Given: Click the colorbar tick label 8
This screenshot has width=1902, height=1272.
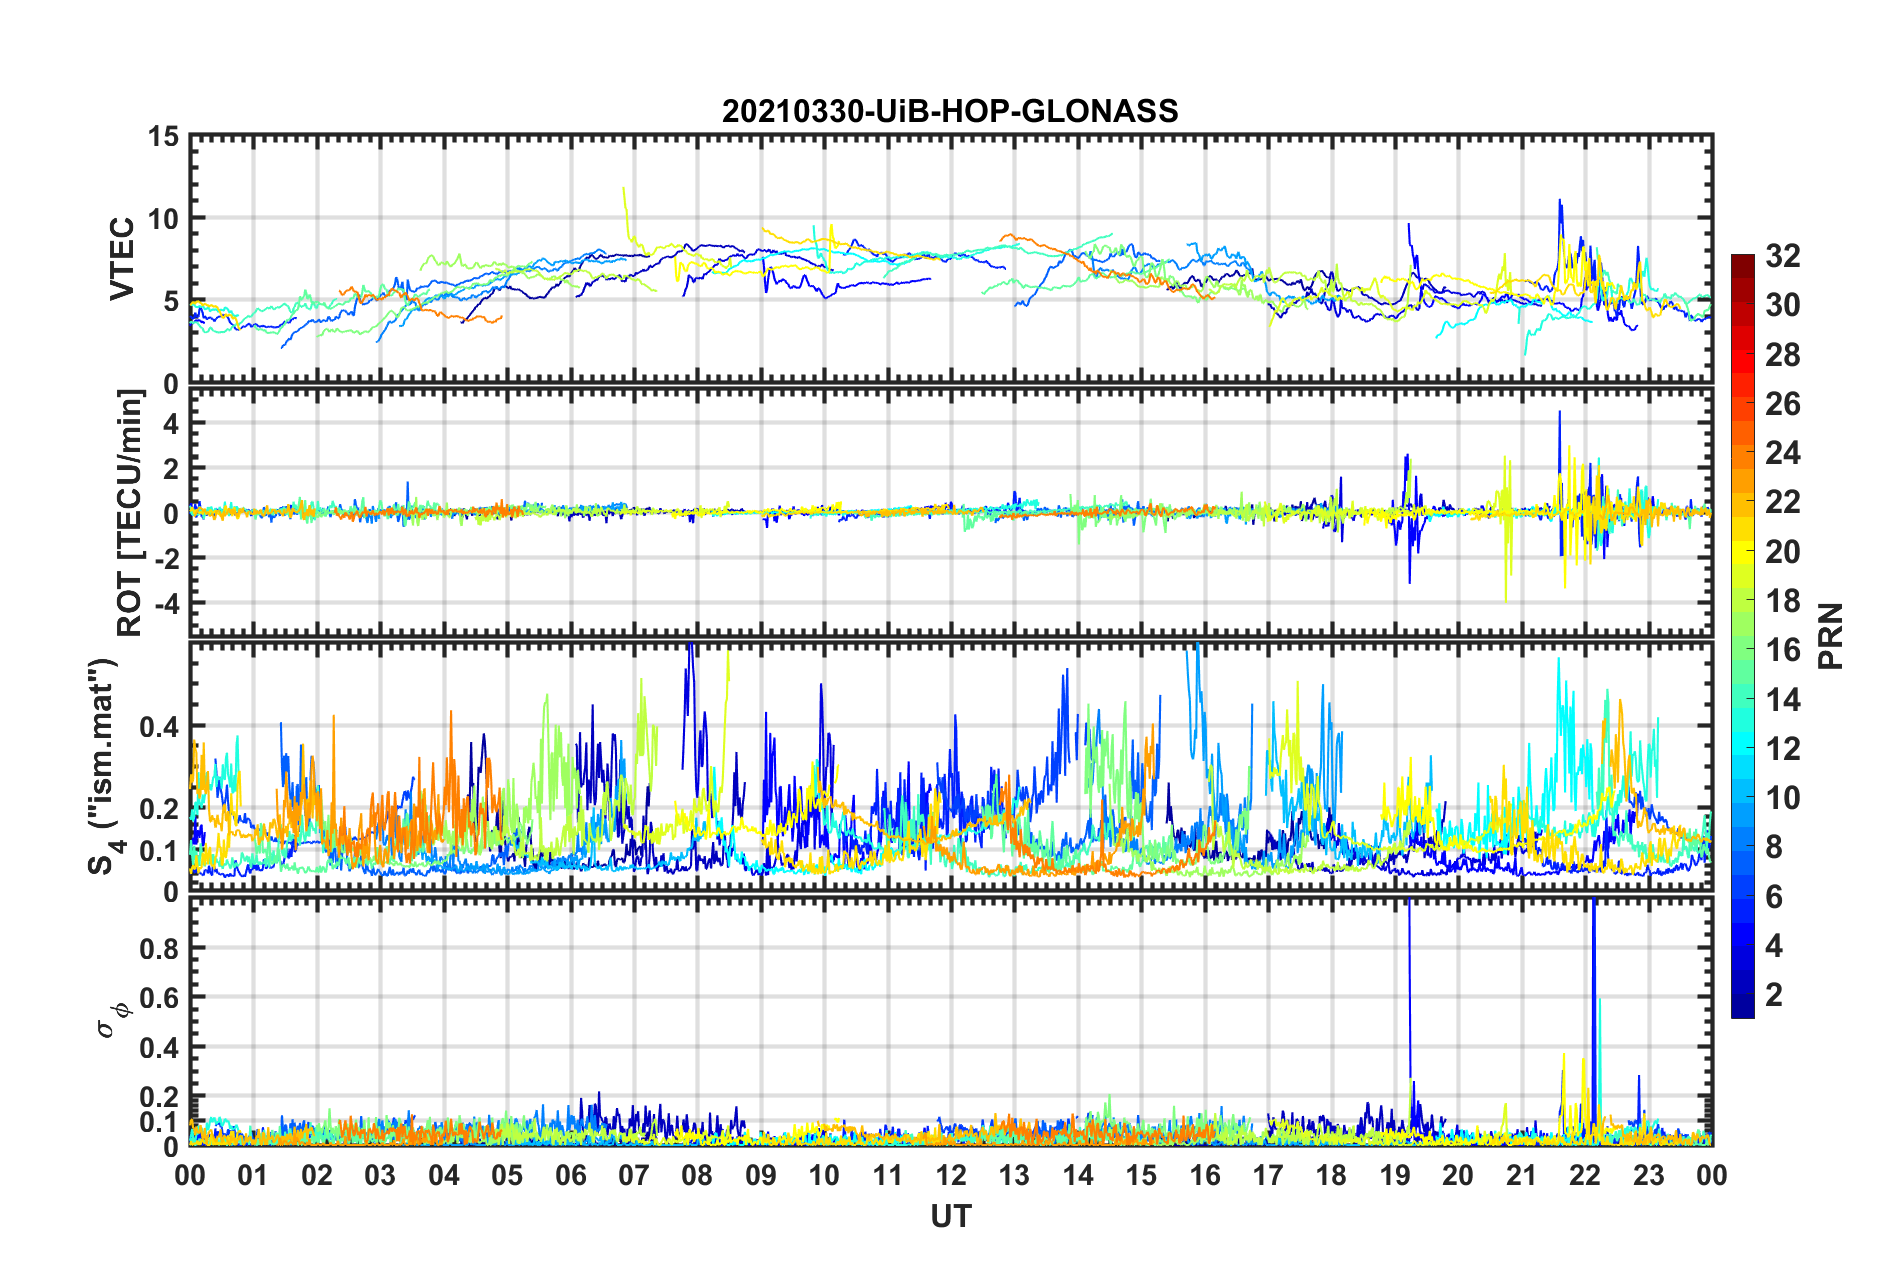Looking at the screenshot, I should point(1774,847).
